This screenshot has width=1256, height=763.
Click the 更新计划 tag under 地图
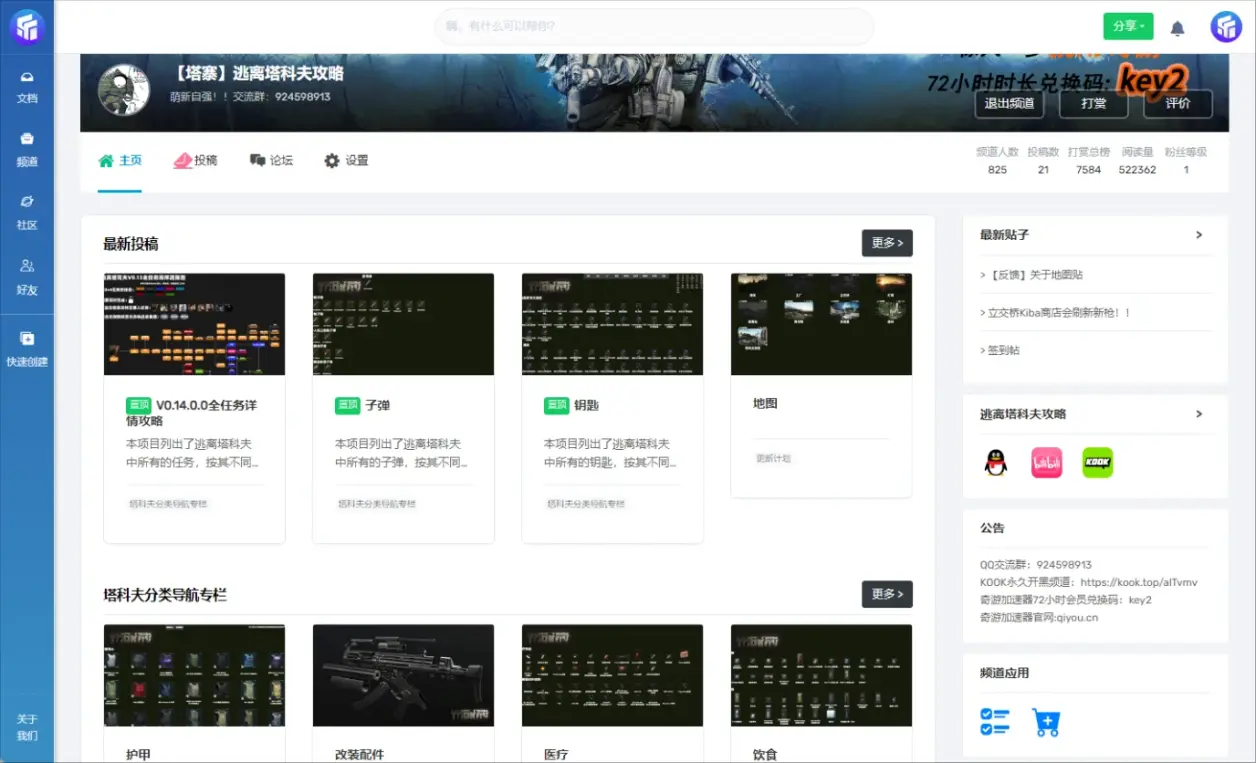tap(773, 458)
